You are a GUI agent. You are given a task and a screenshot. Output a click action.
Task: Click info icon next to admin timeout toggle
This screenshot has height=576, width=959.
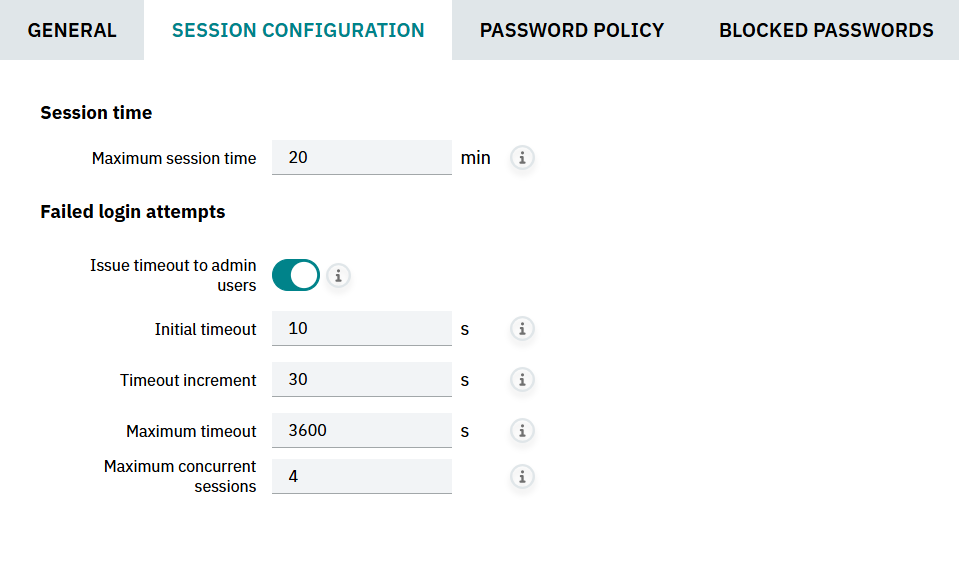pos(338,276)
